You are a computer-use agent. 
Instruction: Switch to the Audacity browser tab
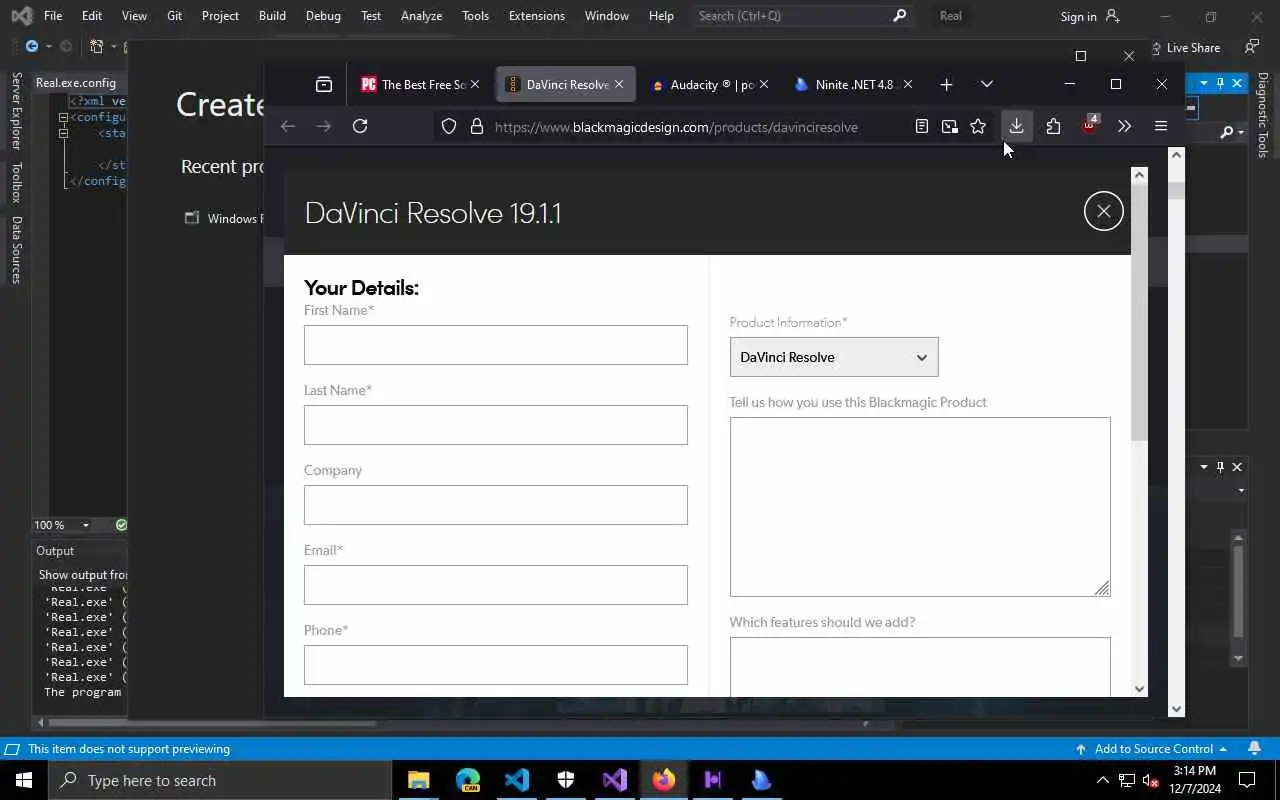click(x=710, y=84)
